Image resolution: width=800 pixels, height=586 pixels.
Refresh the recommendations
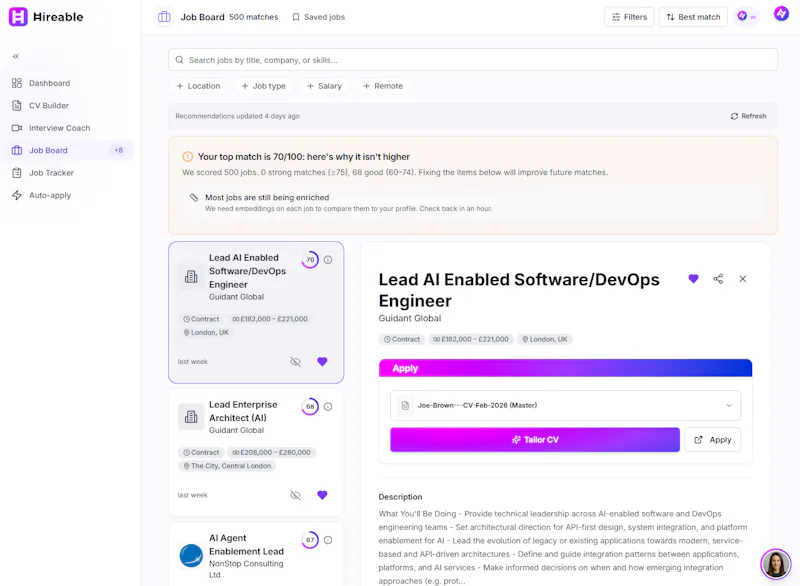[x=748, y=116]
